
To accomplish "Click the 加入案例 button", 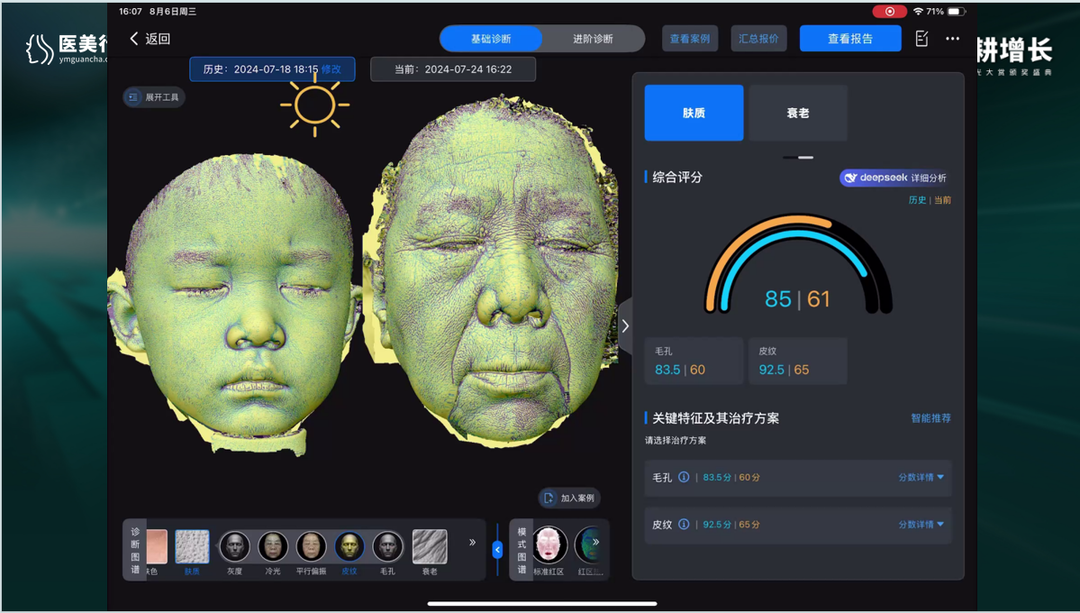I will pyautogui.click(x=571, y=498).
